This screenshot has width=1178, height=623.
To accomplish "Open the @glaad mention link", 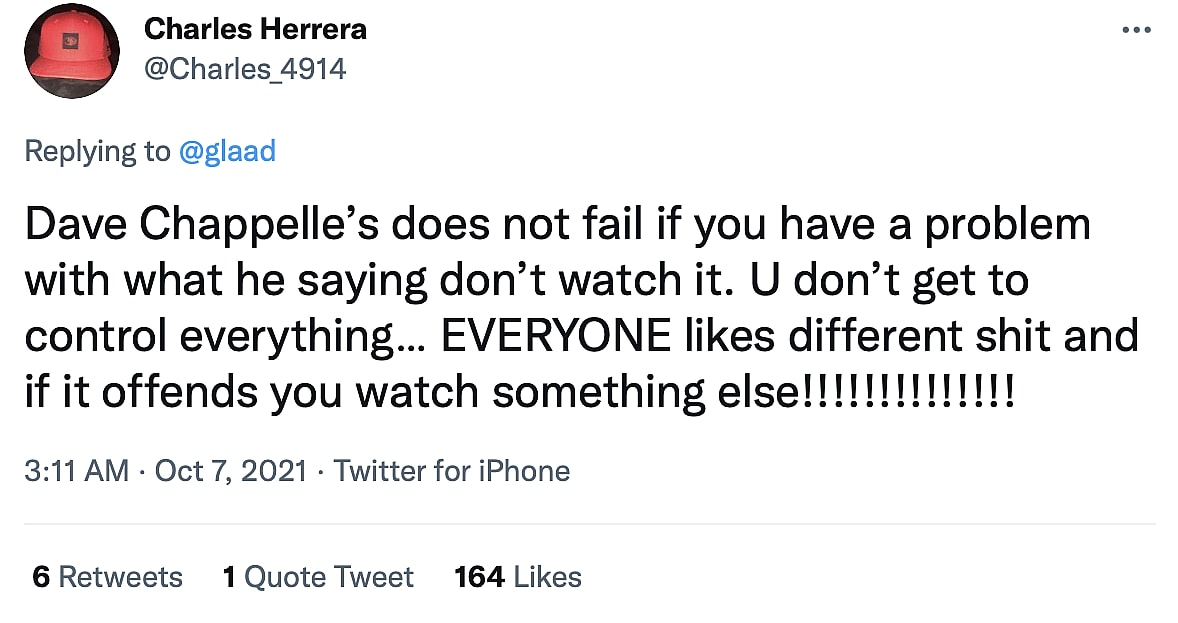I will click(x=227, y=151).
